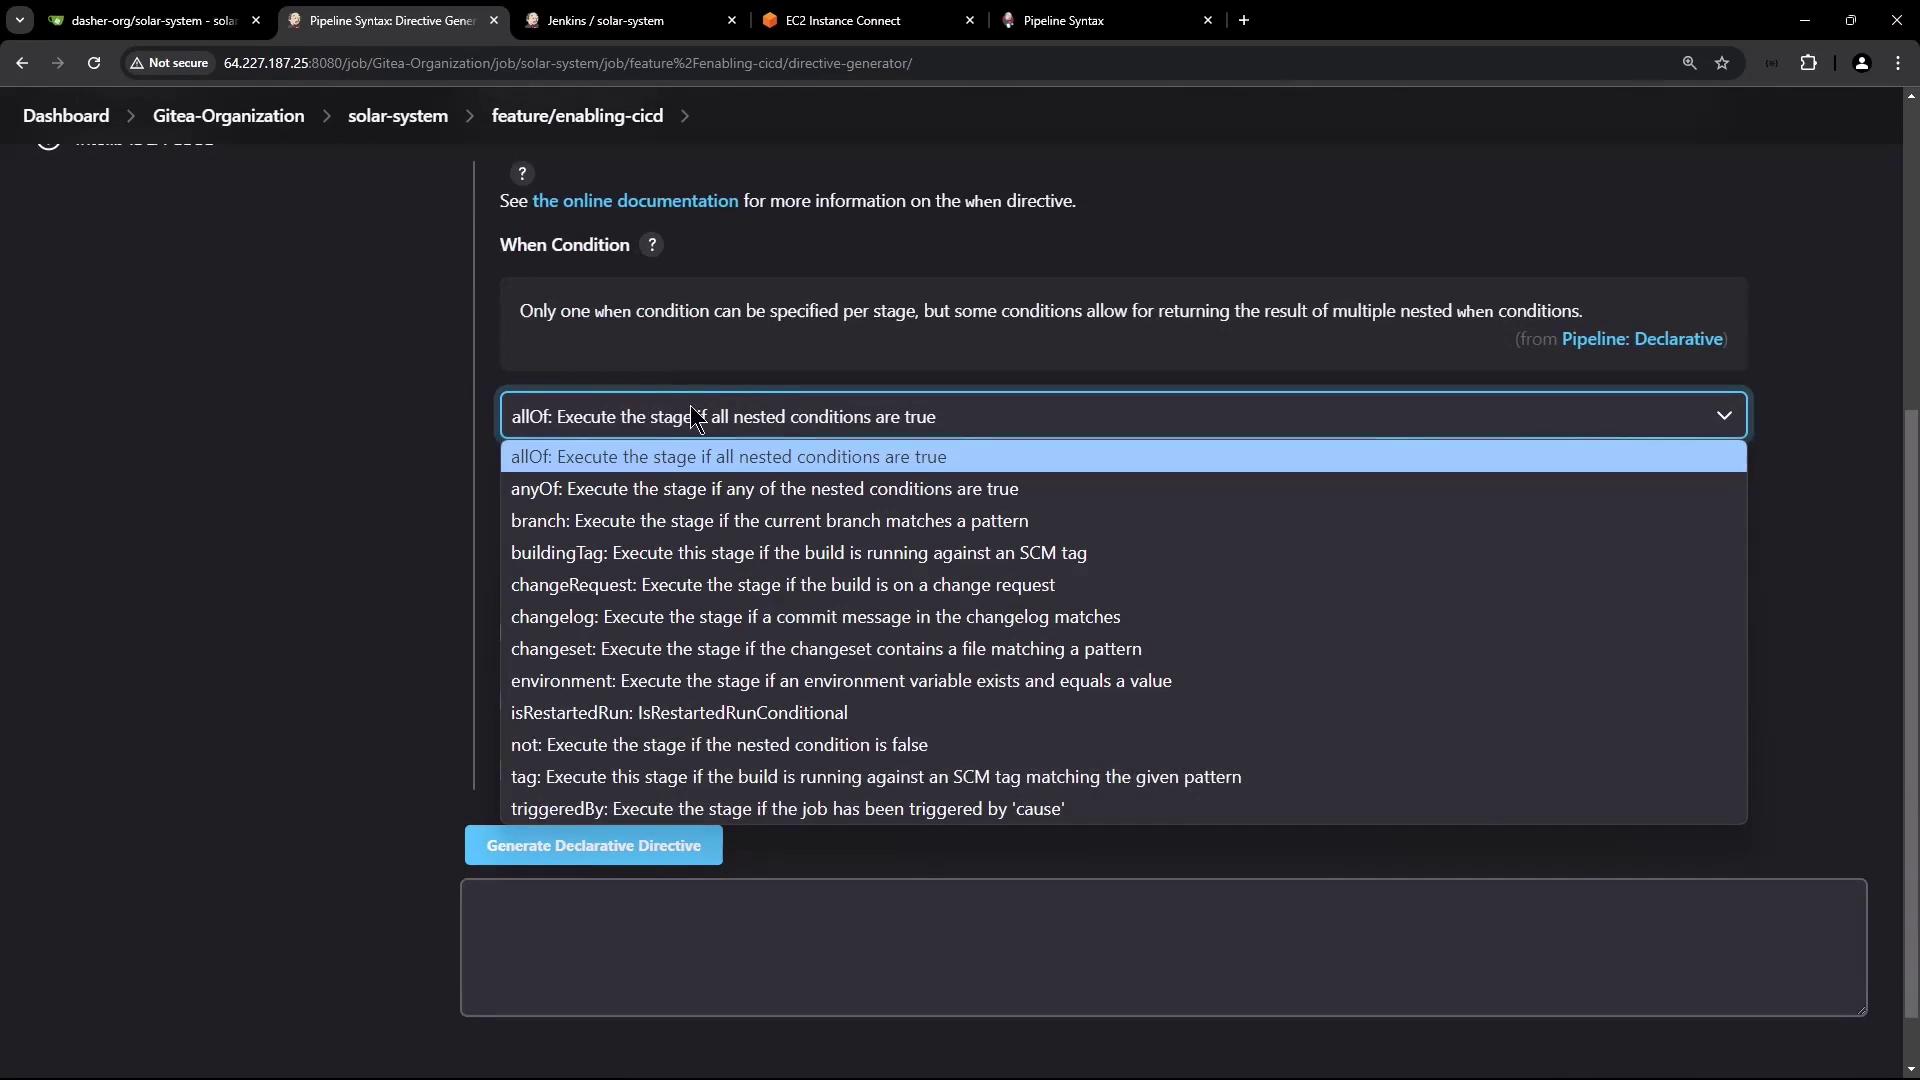Reload the page with refresh icon

click(x=94, y=63)
